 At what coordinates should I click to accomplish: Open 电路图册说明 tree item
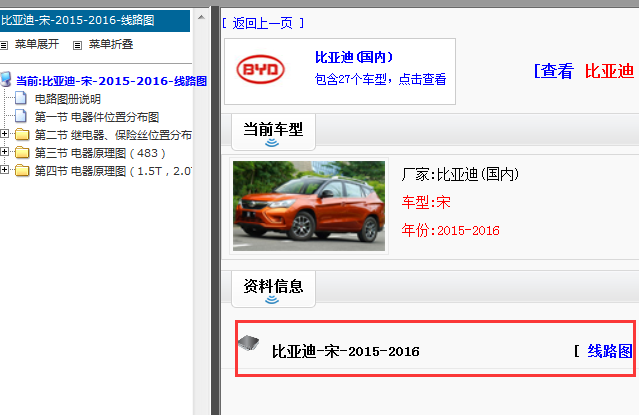[x=68, y=99]
